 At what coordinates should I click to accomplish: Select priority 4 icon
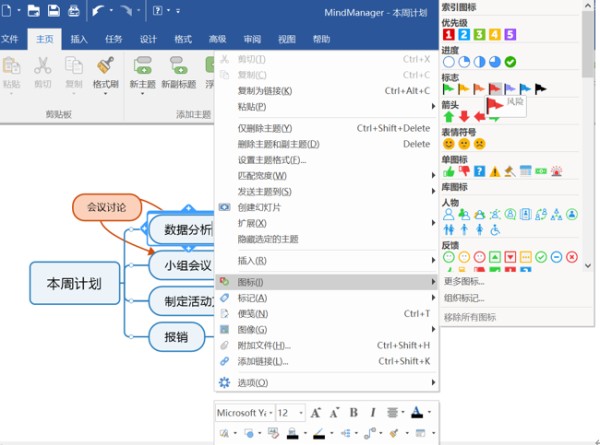pyautogui.click(x=494, y=34)
